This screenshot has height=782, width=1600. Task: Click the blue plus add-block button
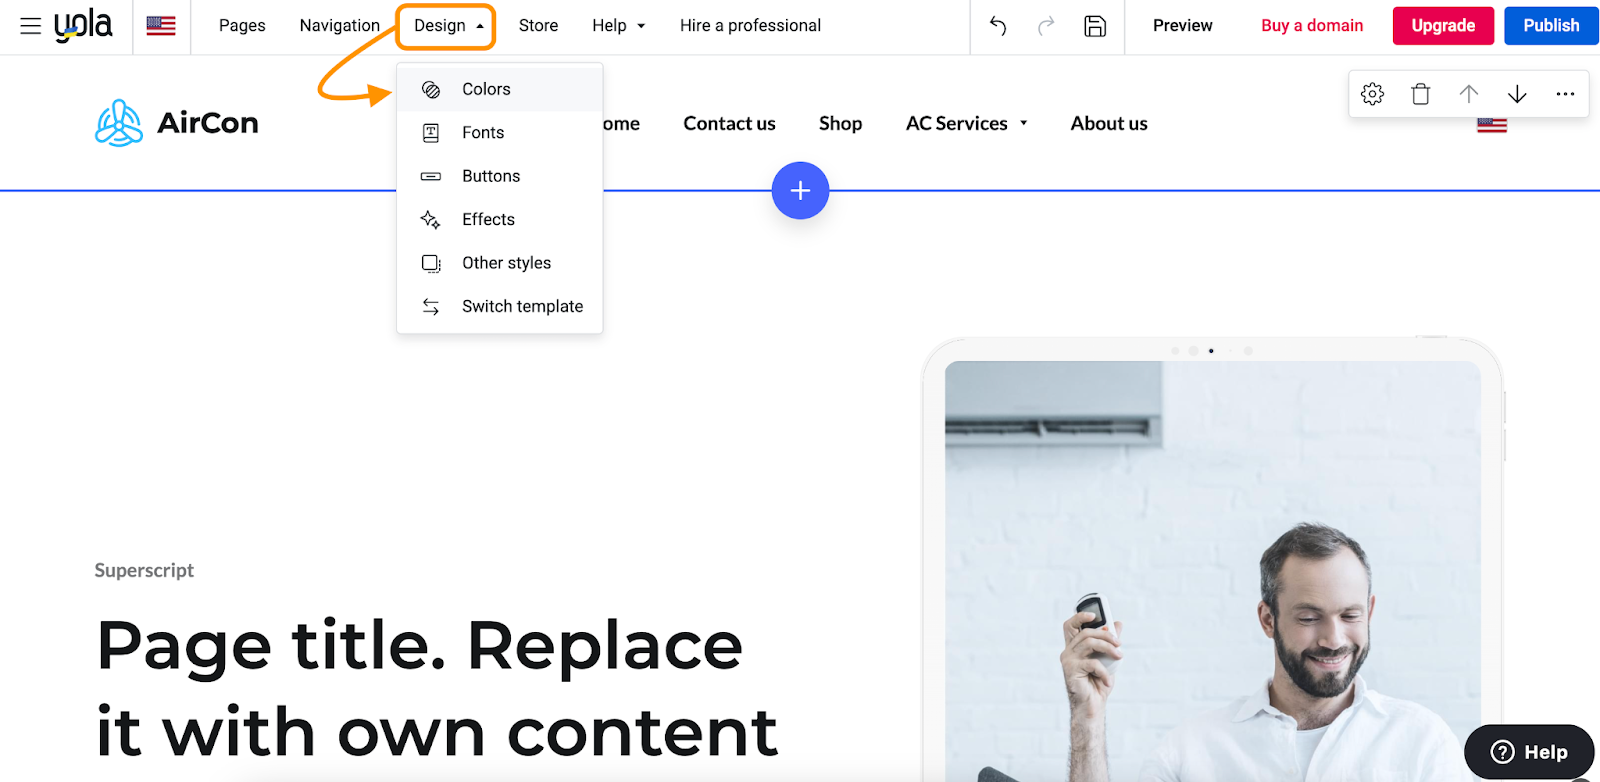click(x=800, y=190)
